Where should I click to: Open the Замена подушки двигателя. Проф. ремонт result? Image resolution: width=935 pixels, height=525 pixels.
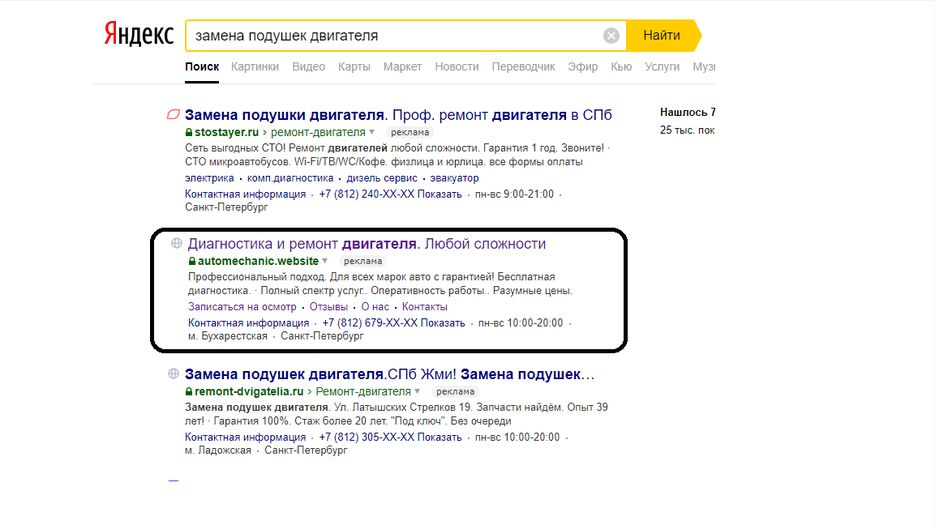398,115
